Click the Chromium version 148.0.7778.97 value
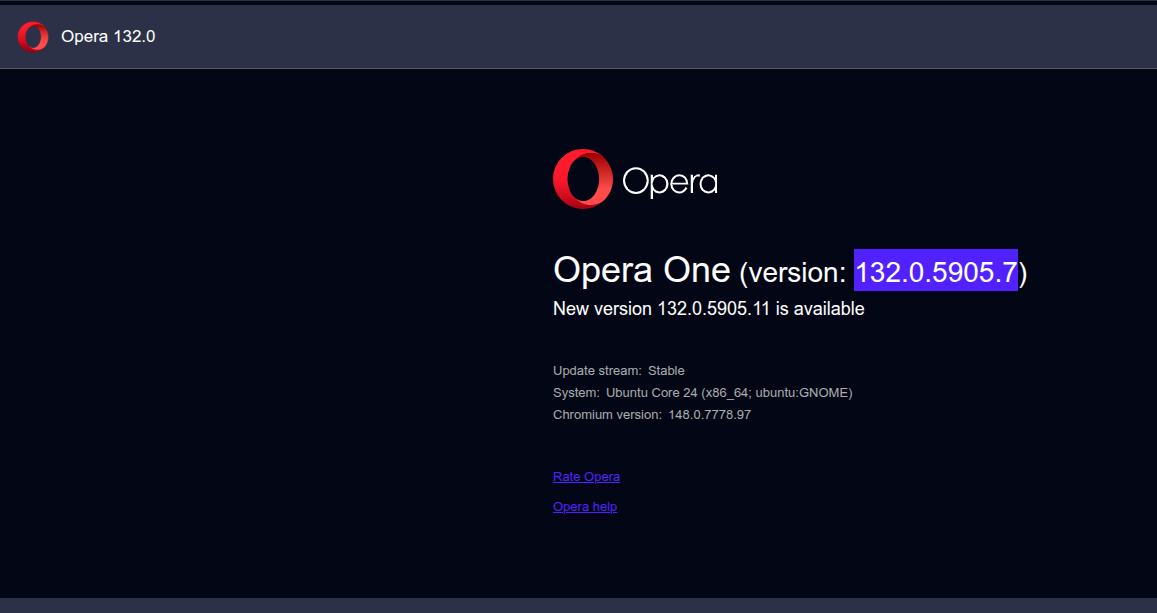 (x=709, y=415)
